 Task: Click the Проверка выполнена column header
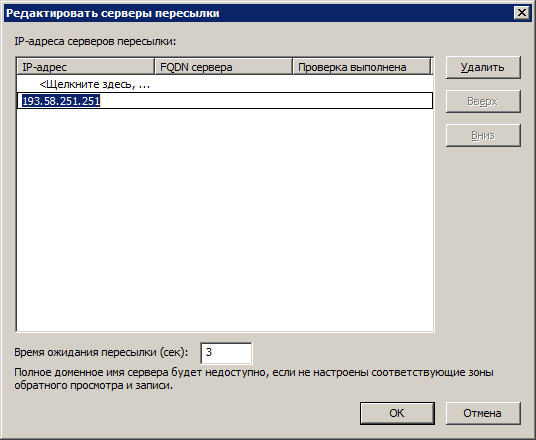tap(362, 67)
